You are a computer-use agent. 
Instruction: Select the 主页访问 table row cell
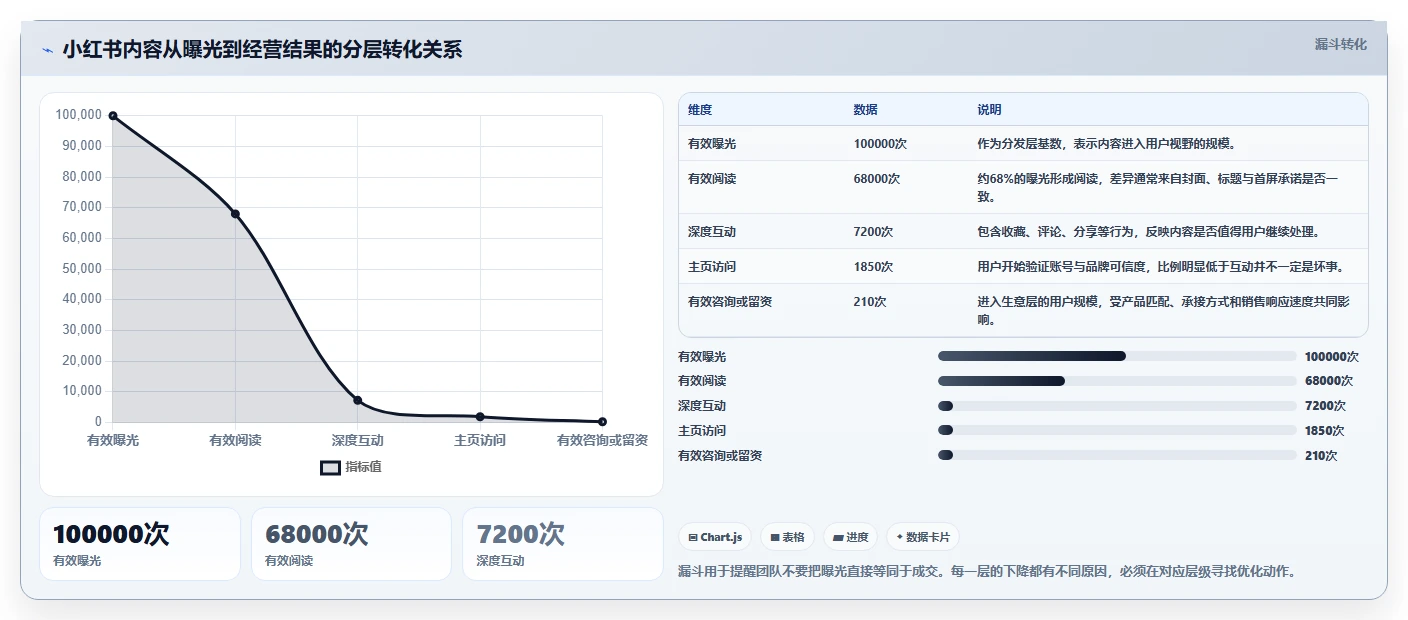click(x=712, y=267)
